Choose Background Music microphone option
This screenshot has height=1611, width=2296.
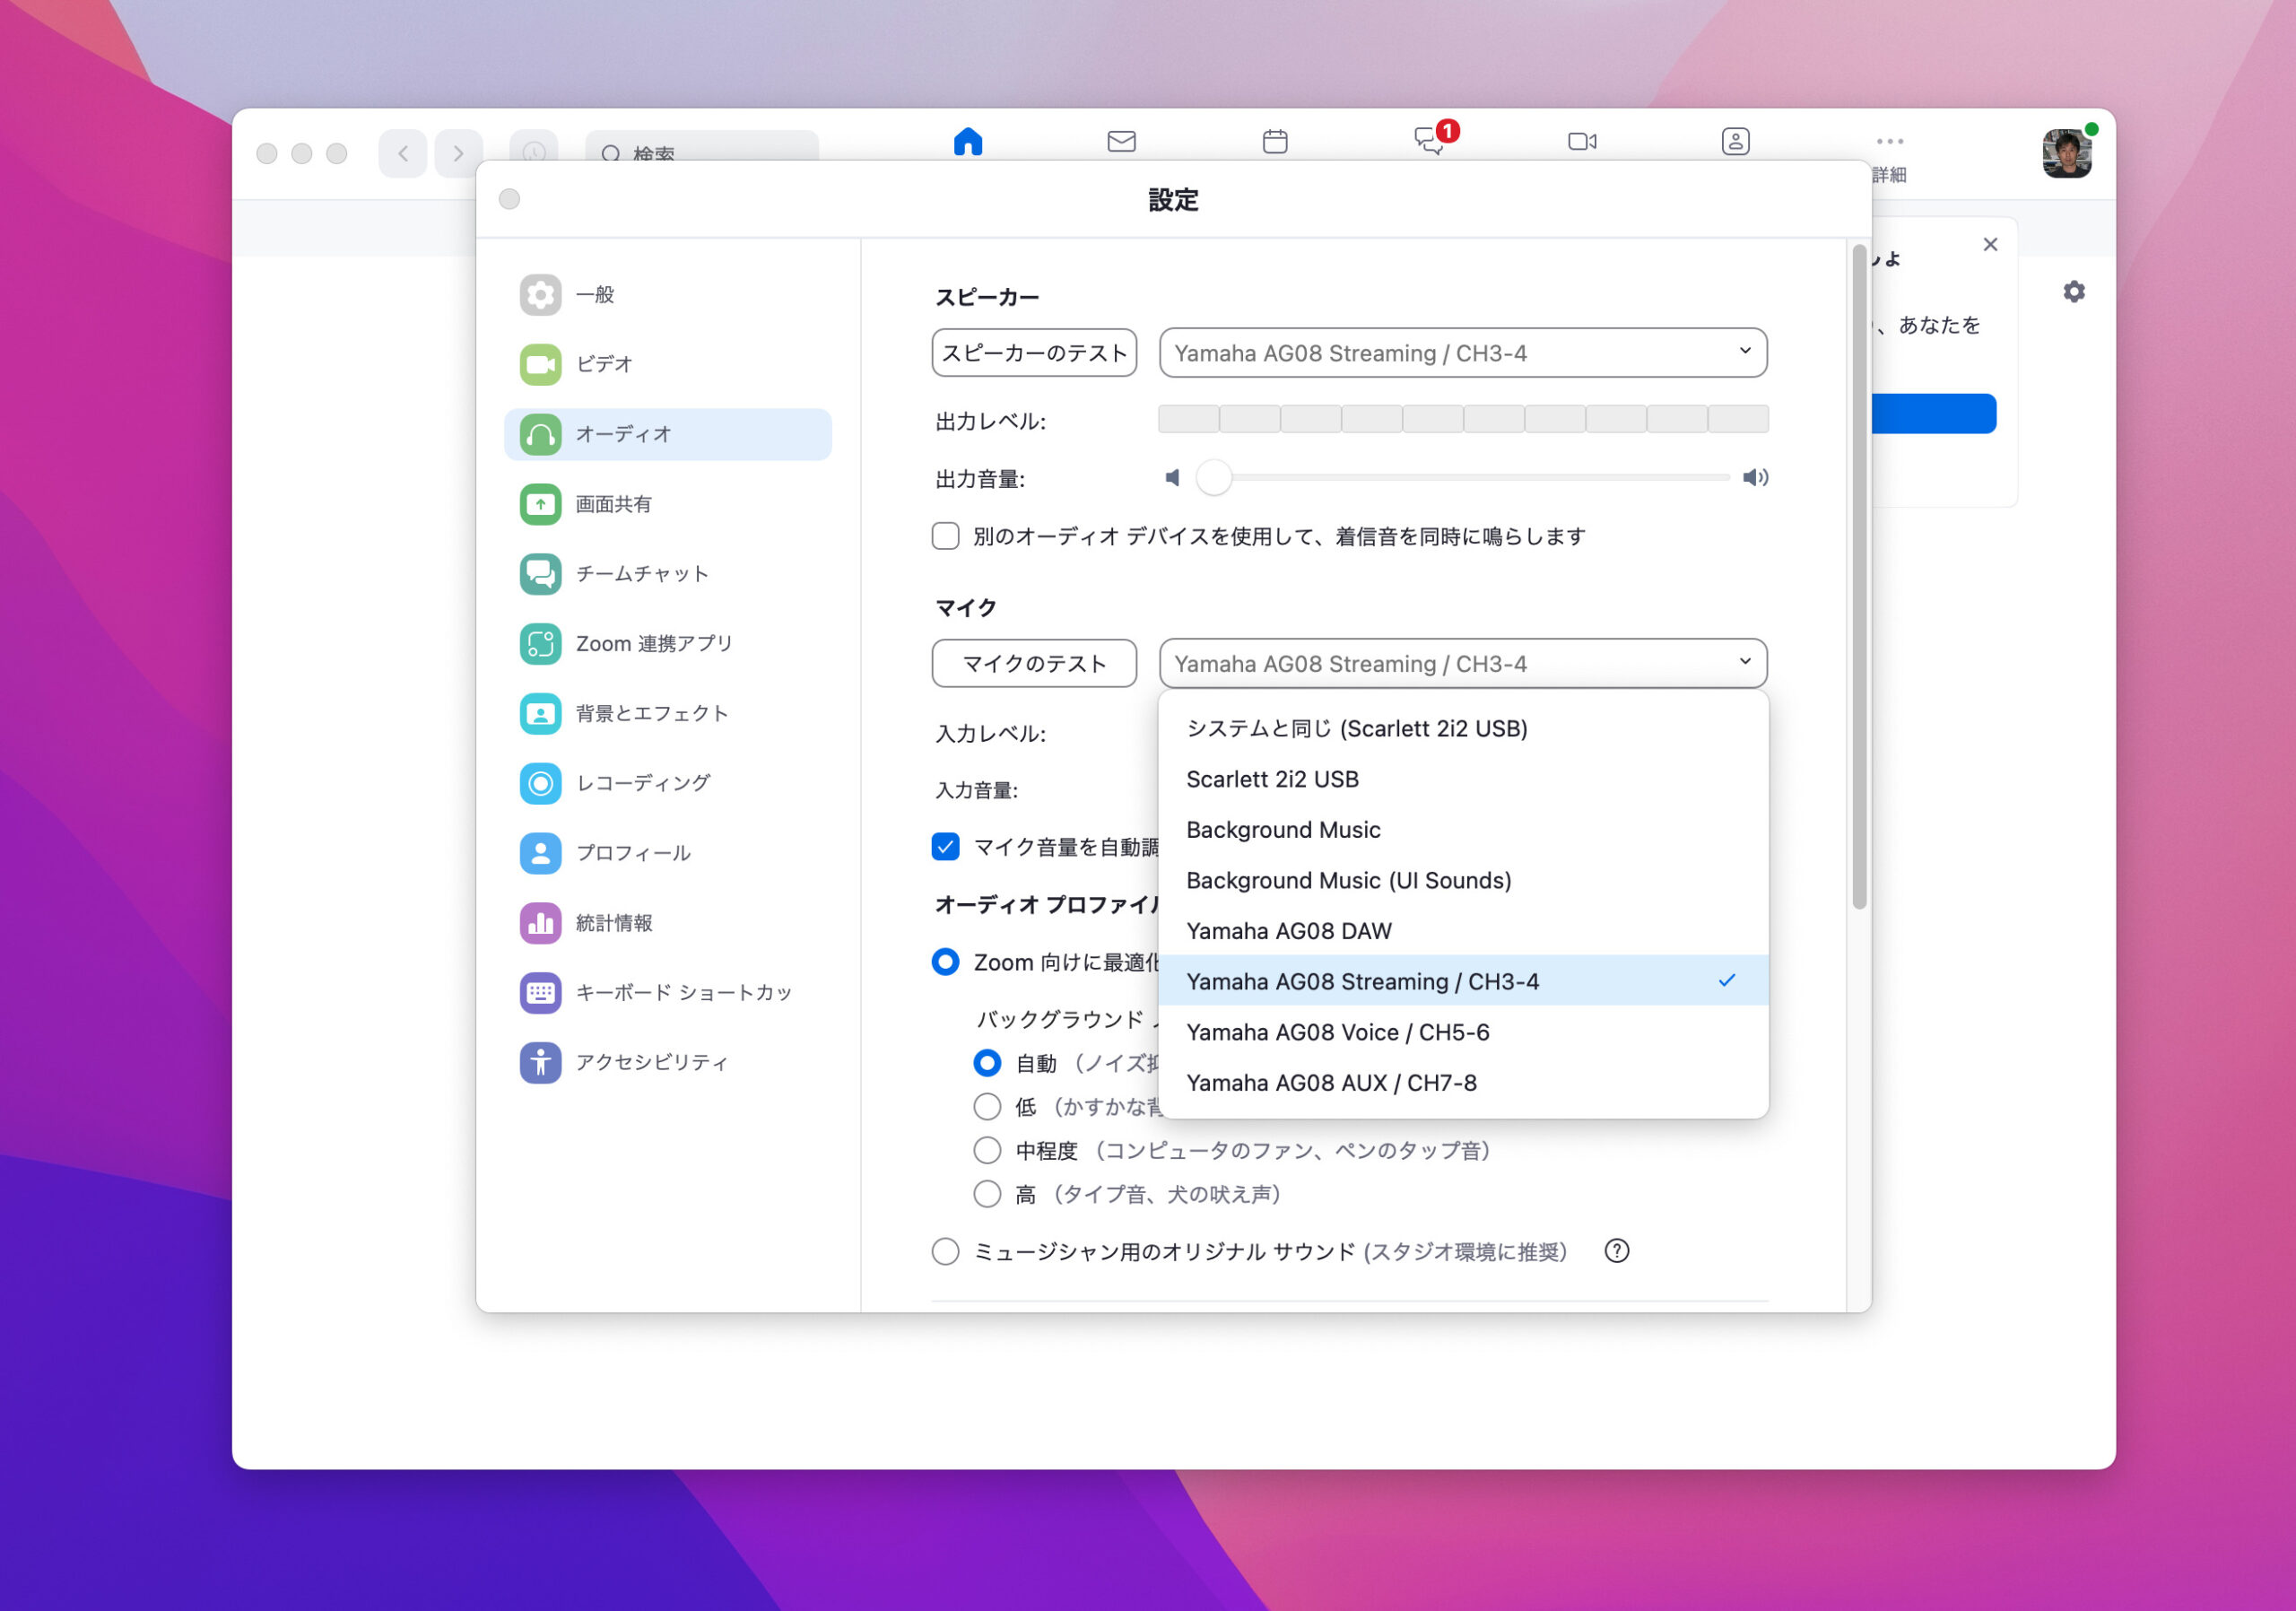point(1463,830)
